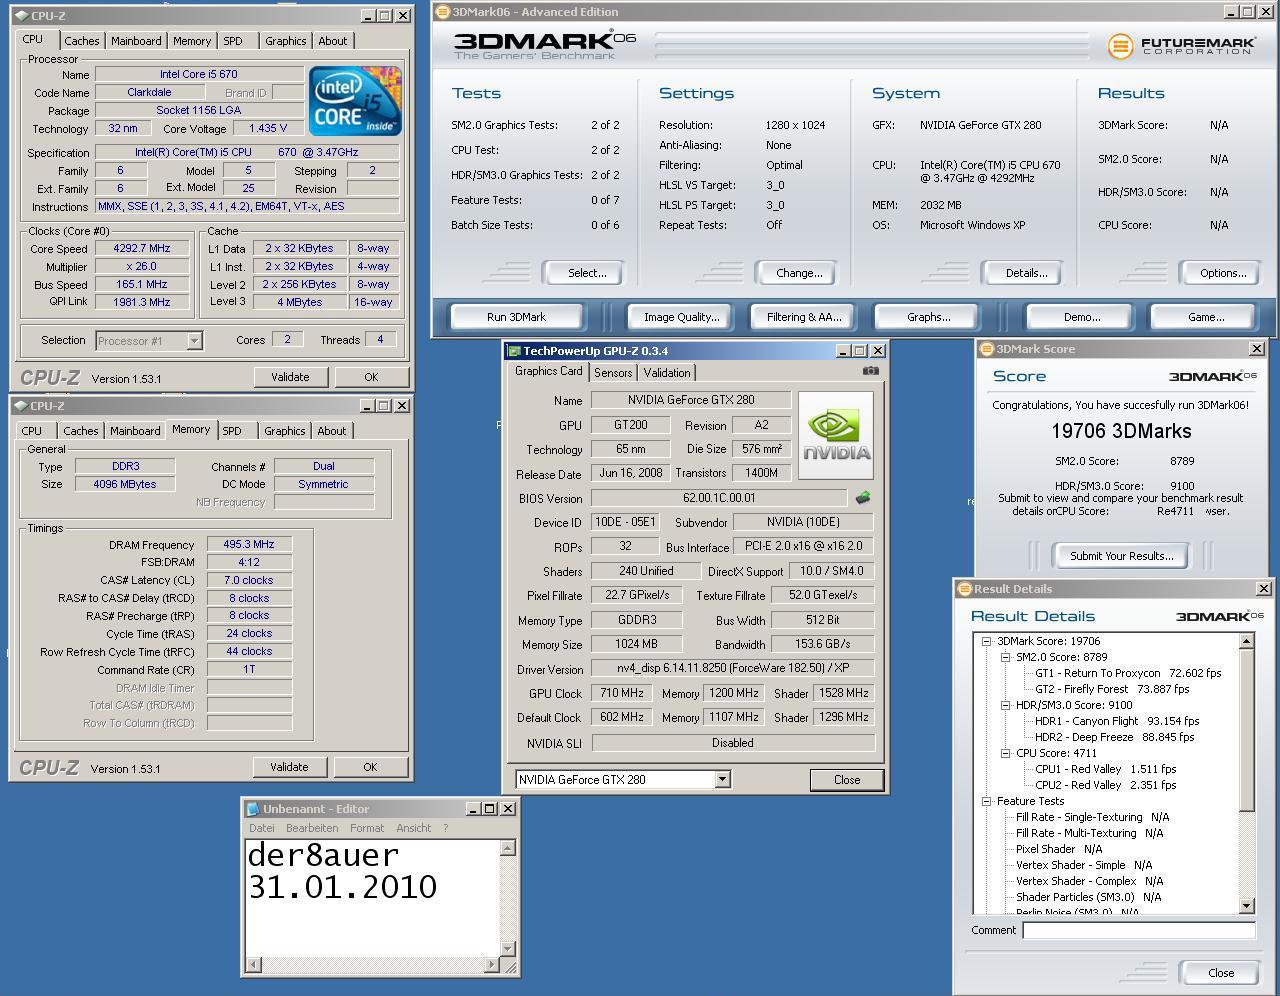Click the Editor notepad title icon
This screenshot has width=1280, height=996.
pyautogui.click(x=253, y=809)
